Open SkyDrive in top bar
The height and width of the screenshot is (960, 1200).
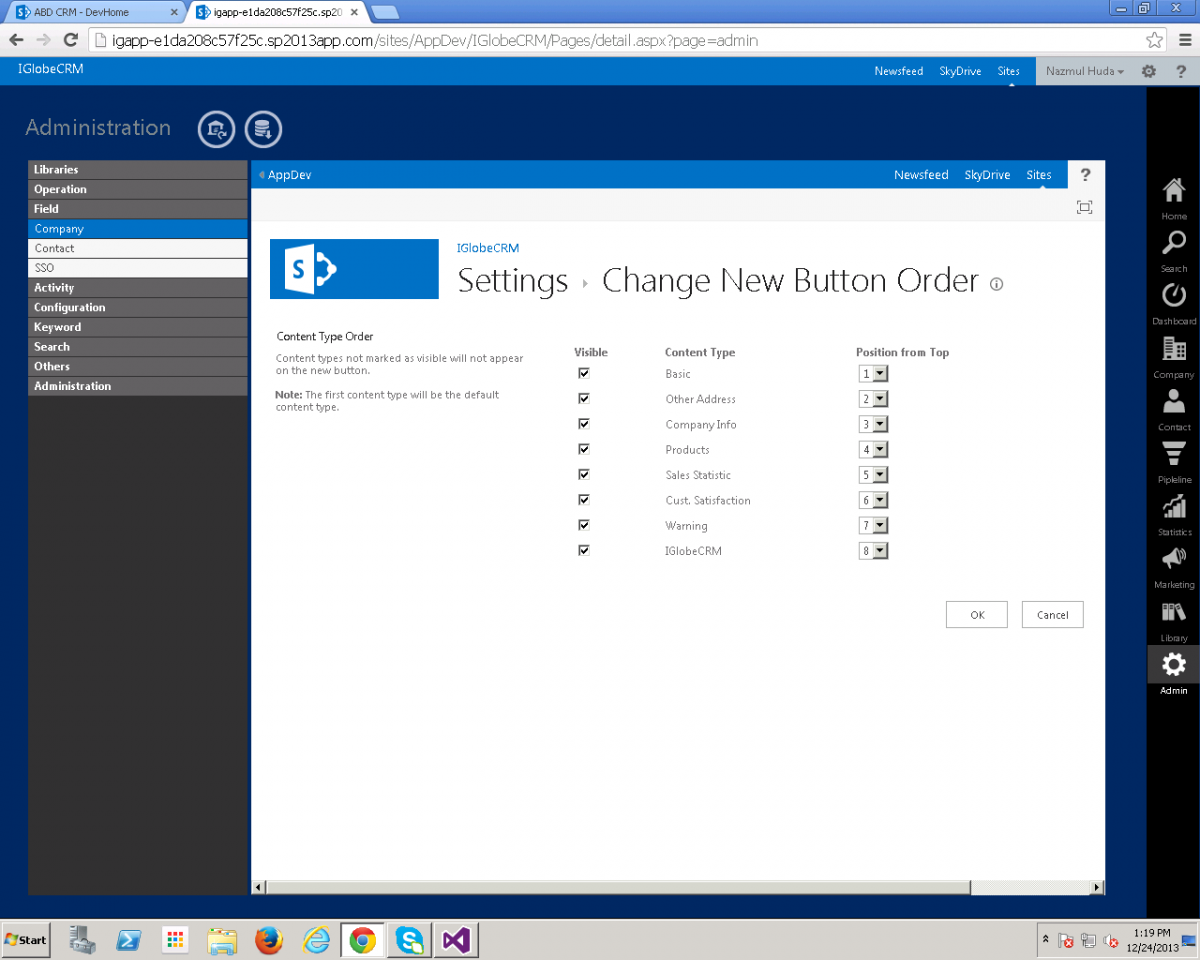tap(960, 71)
